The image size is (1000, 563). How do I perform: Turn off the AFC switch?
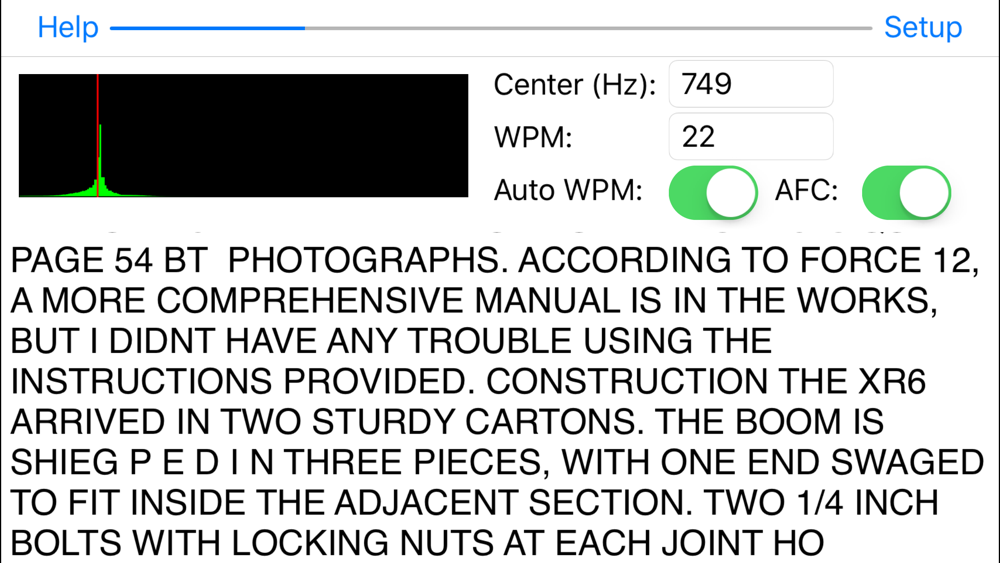[x=906, y=193]
